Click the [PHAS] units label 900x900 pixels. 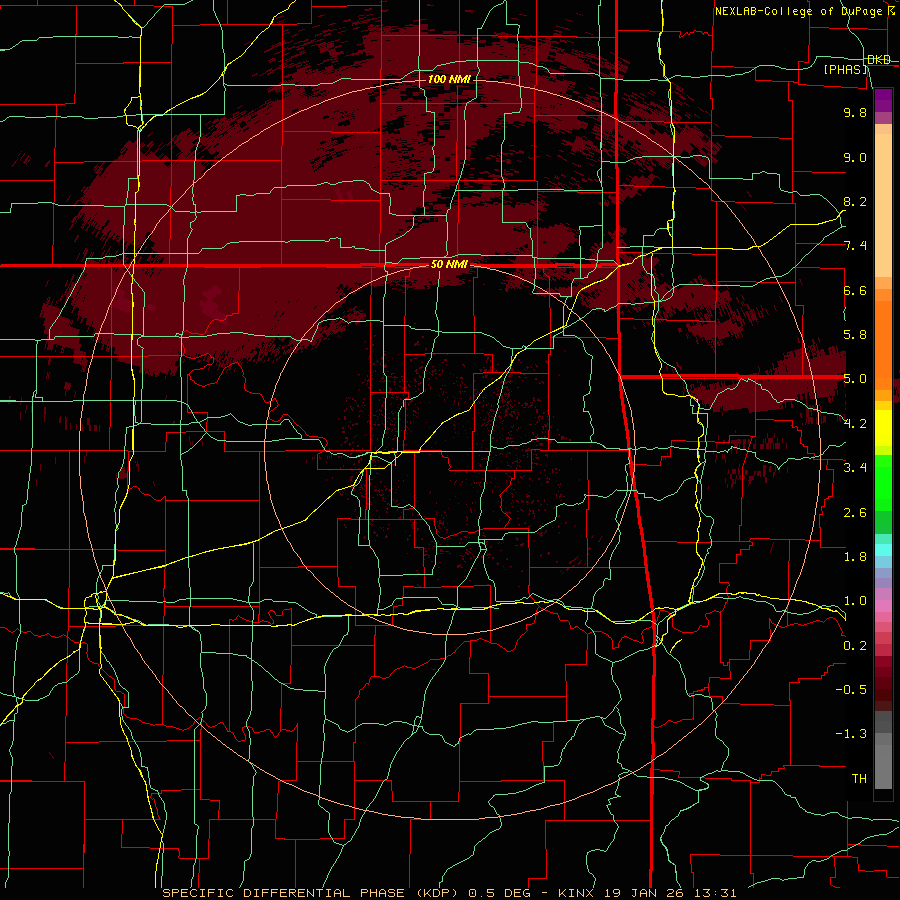point(845,70)
